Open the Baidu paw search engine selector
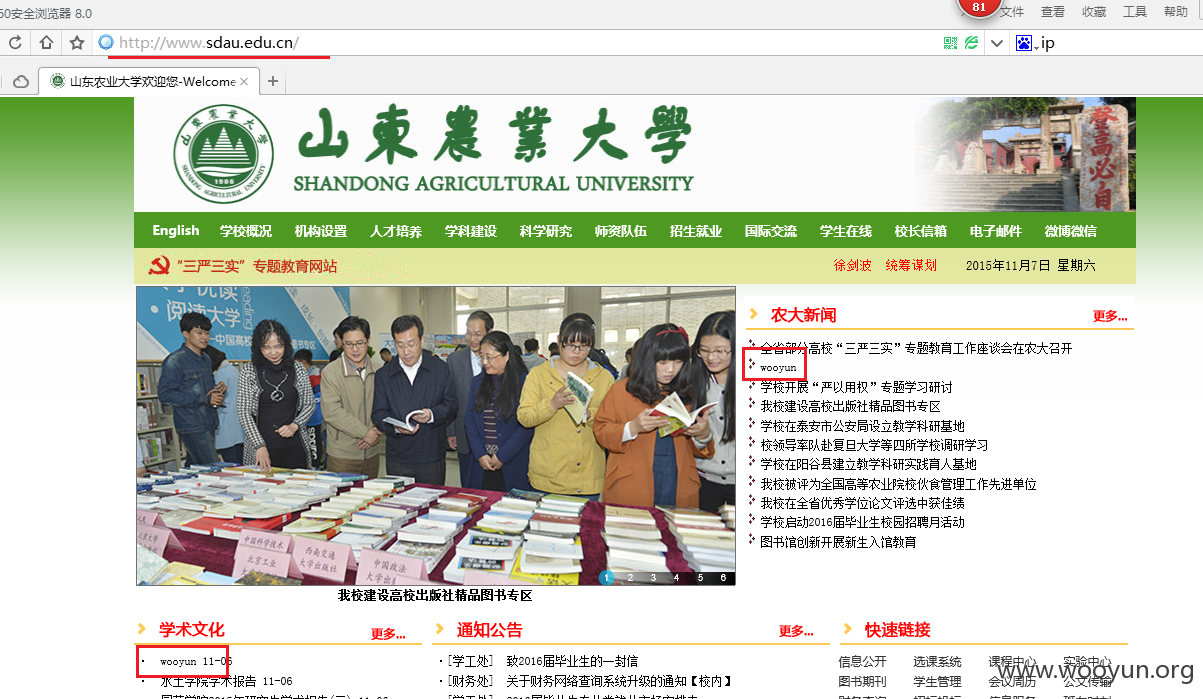Image resolution: width=1203 pixels, height=699 pixels. [x=1024, y=43]
